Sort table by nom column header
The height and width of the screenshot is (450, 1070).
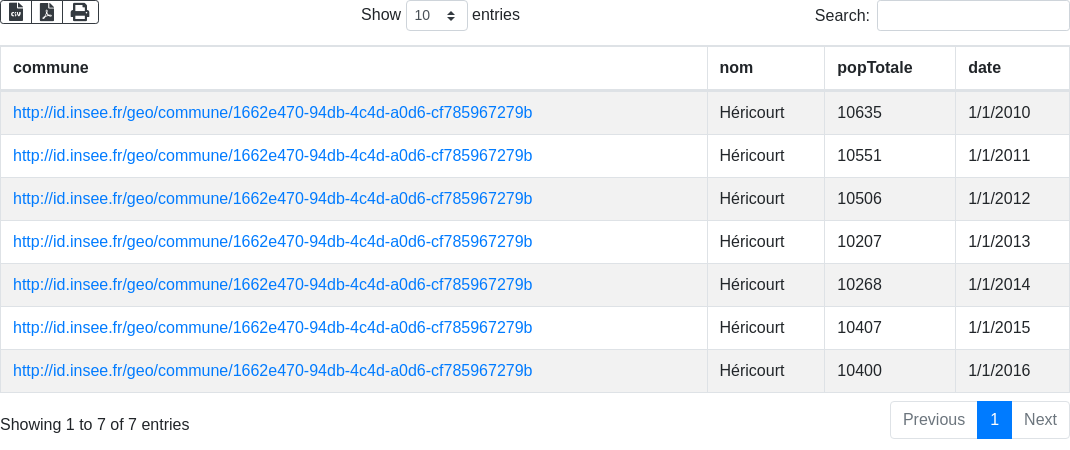click(x=766, y=68)
